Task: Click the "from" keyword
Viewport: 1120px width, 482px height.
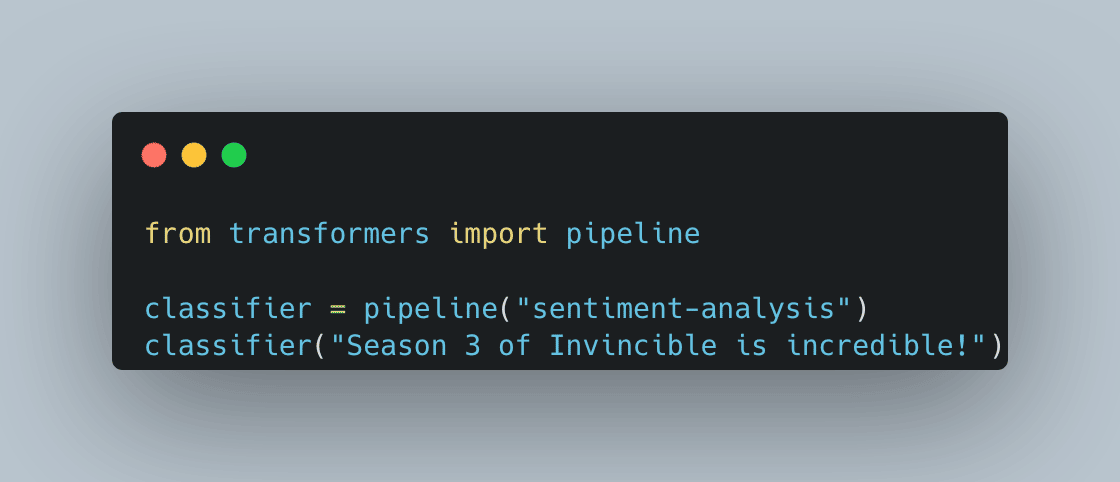Action: pyautogui.click(x=178, y=234)
